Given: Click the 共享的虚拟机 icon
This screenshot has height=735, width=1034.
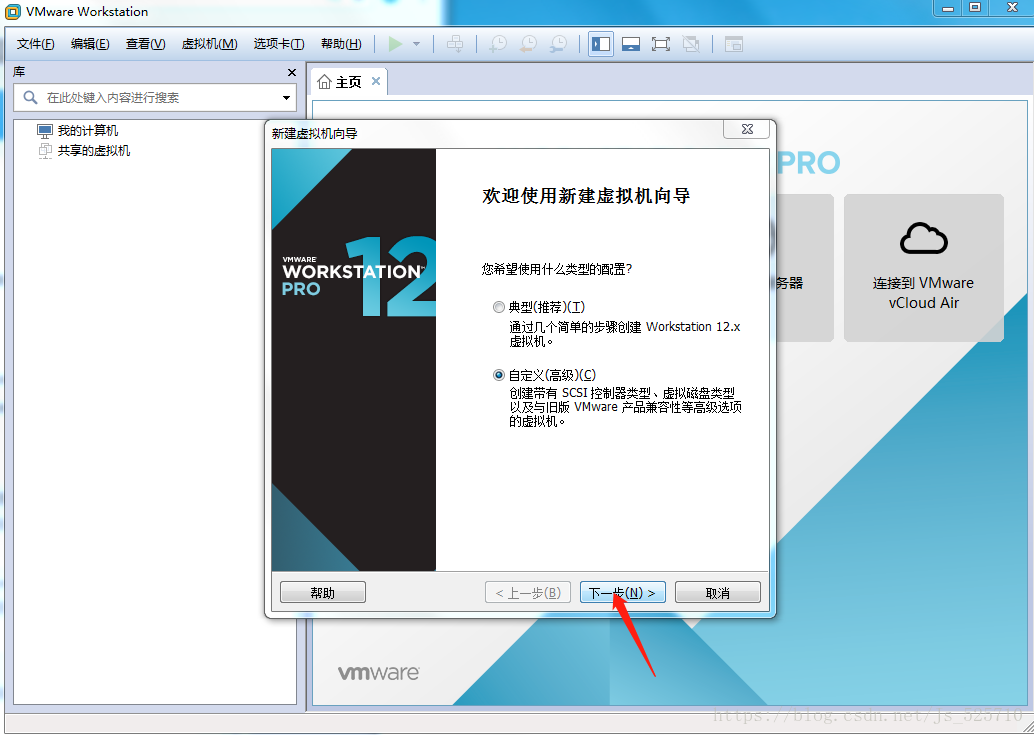Looking at the screenshot, I should click(x=45, y=150).
